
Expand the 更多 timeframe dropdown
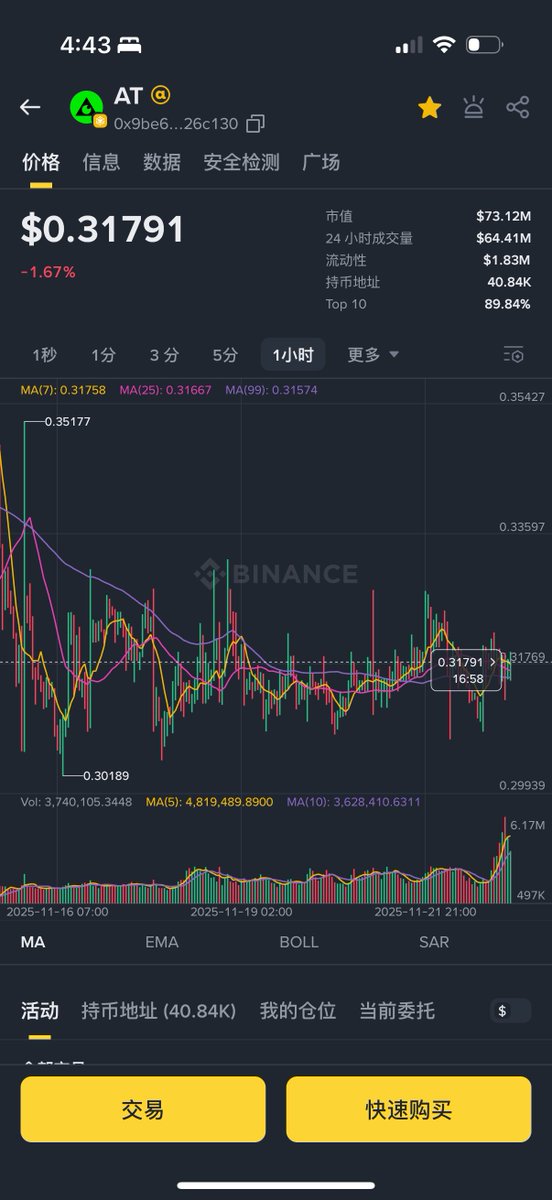pos(373,355)
